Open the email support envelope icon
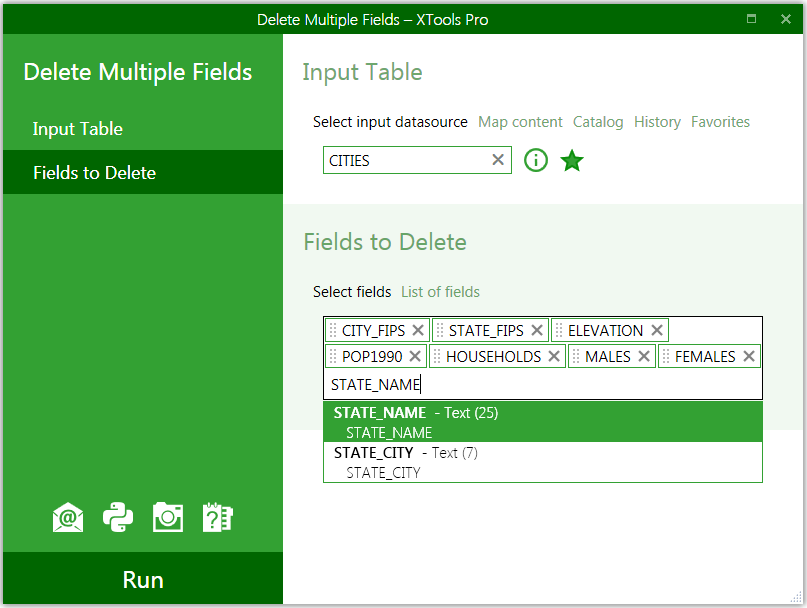This screenshot has width=807, height=608. point(68,517)
